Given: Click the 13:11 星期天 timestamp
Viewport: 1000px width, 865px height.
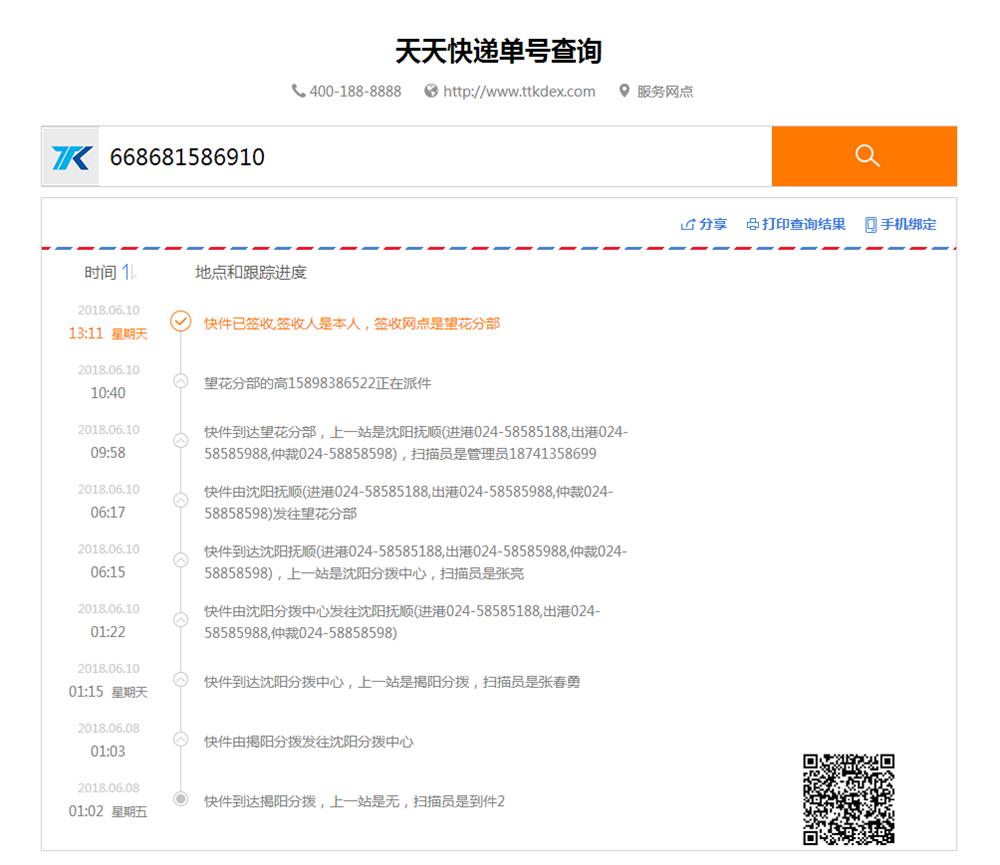Looking at the screenshot, I should tap(108, 334).
